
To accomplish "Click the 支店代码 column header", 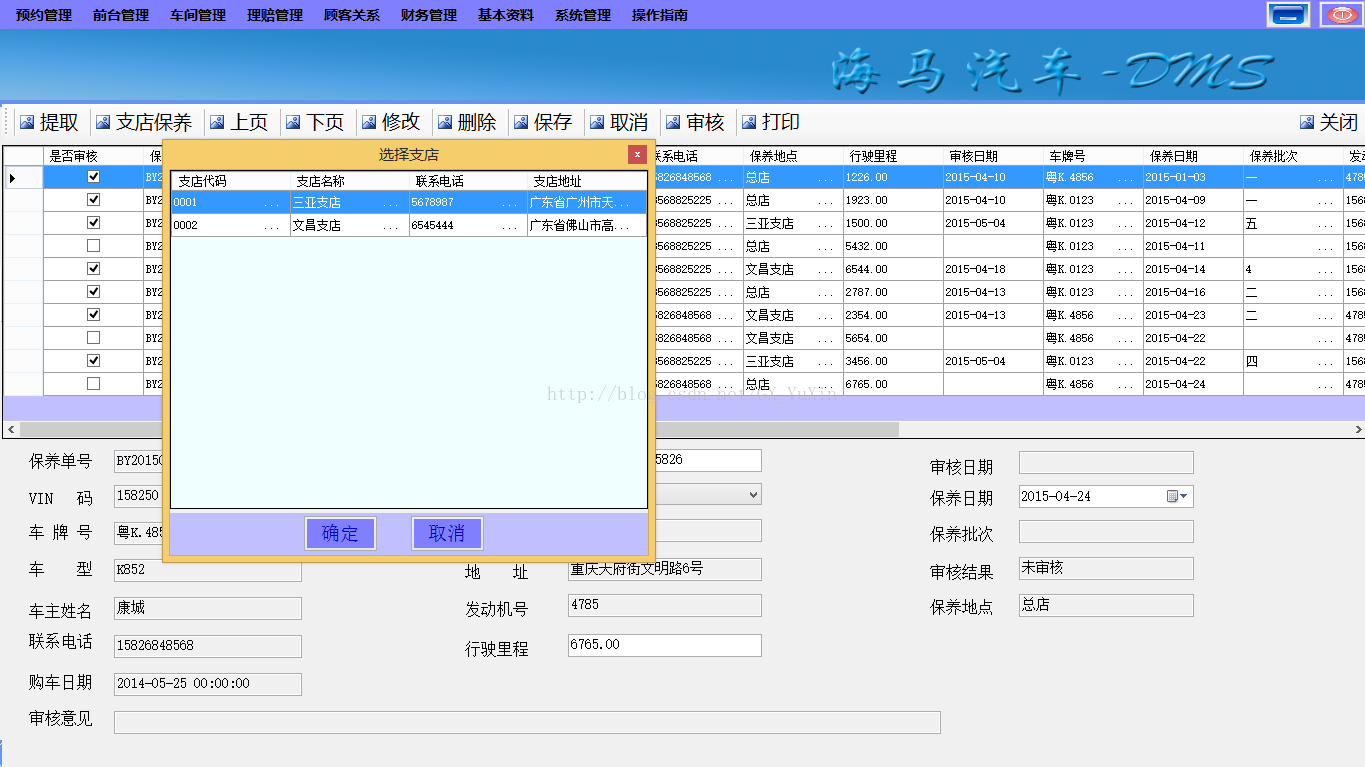I will click(x=231, y=181).
